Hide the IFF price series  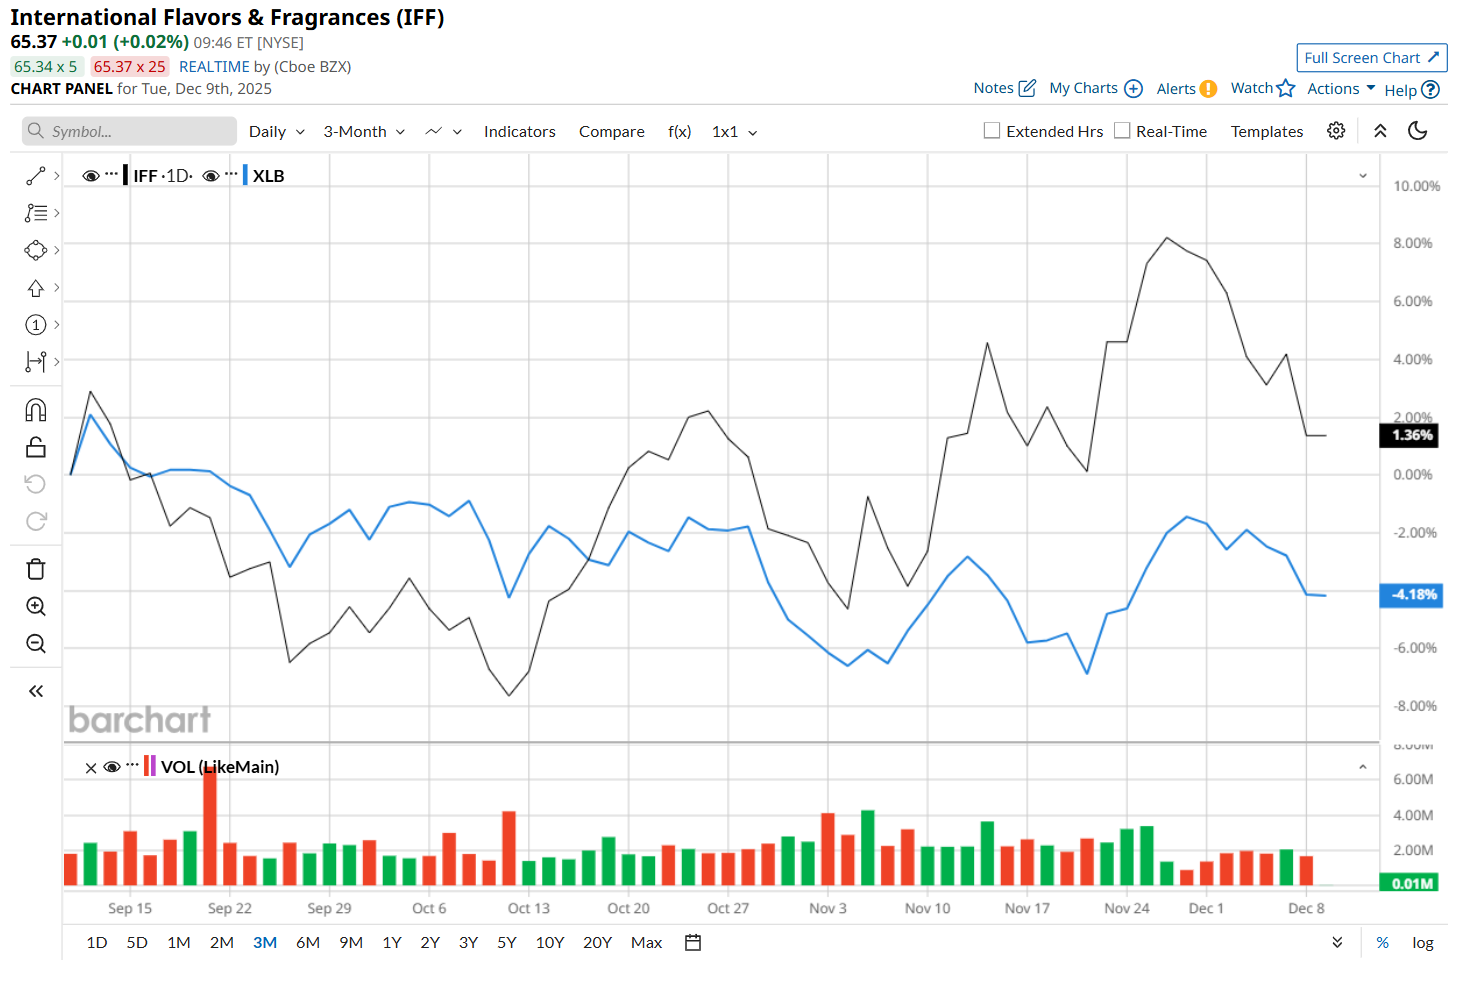click(x=91, y=176)
